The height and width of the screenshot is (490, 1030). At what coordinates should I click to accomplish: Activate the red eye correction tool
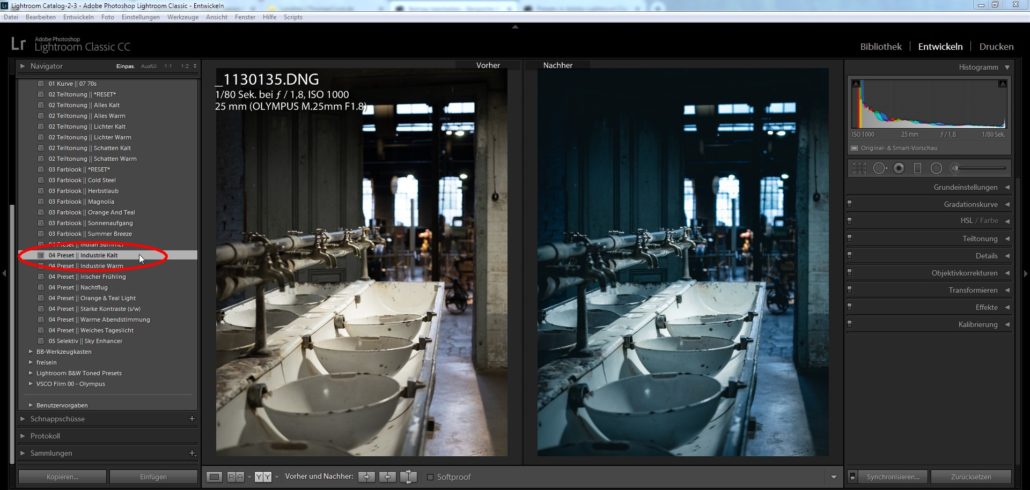[x=898, y=168]
